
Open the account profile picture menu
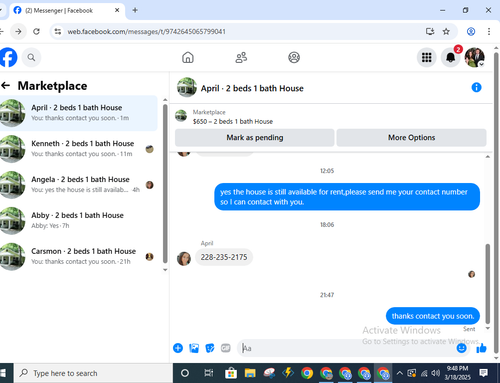[x=474, y=57]
